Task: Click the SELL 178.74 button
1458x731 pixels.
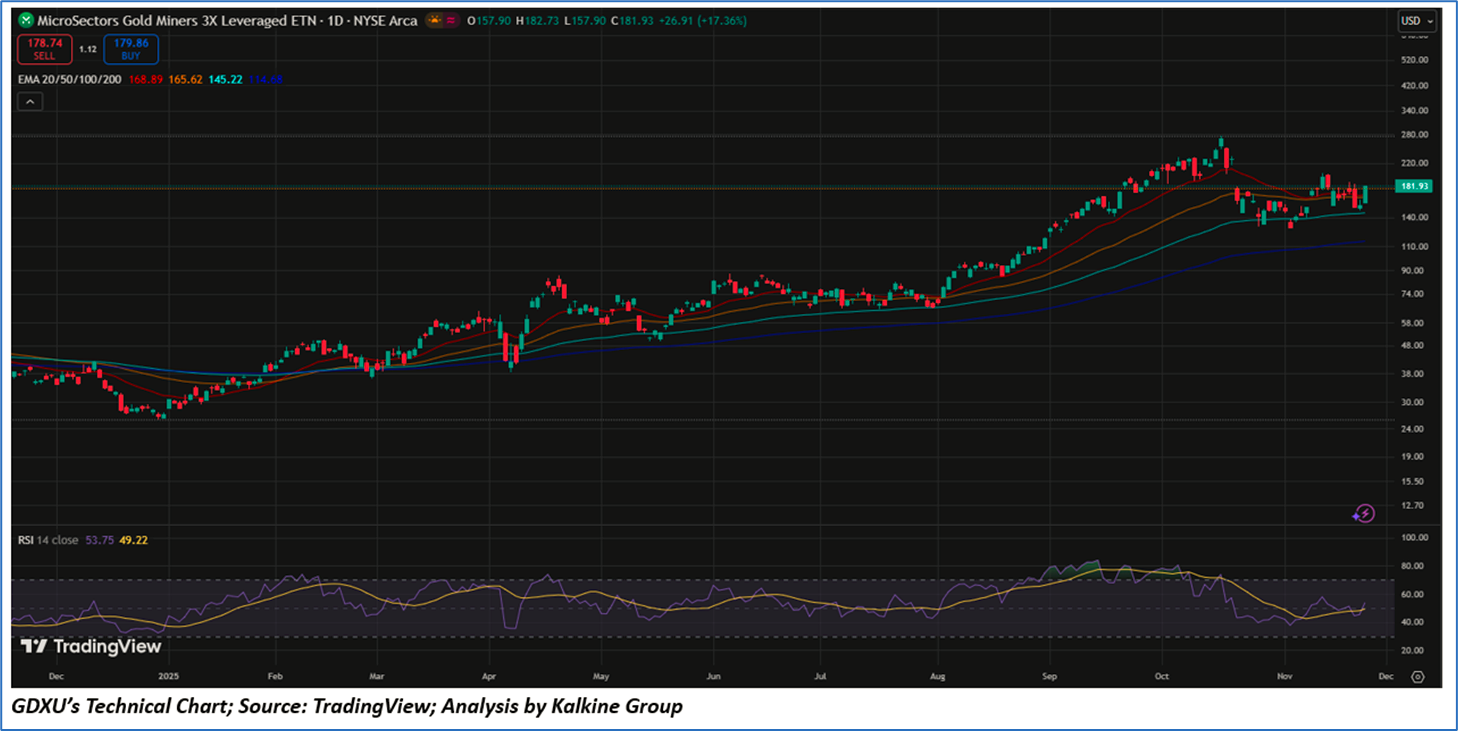Action: pyautogui.click(x=44, y=49)
